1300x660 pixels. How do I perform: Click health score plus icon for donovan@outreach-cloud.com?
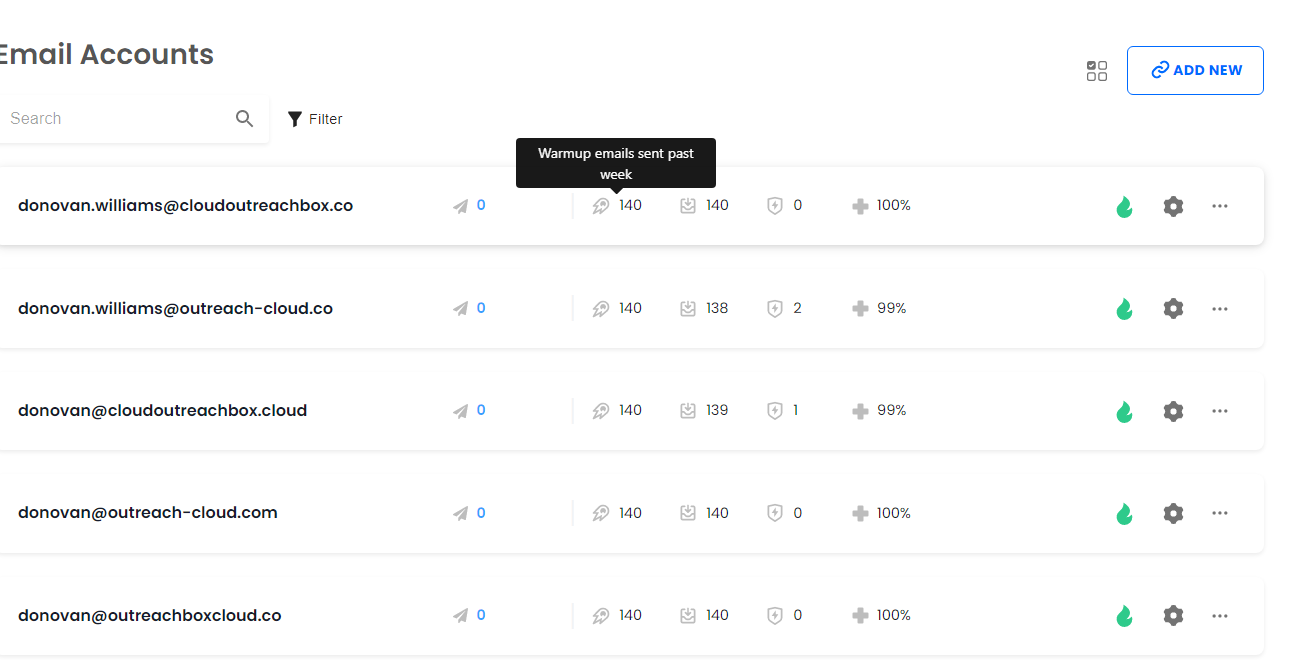point(860,514)
